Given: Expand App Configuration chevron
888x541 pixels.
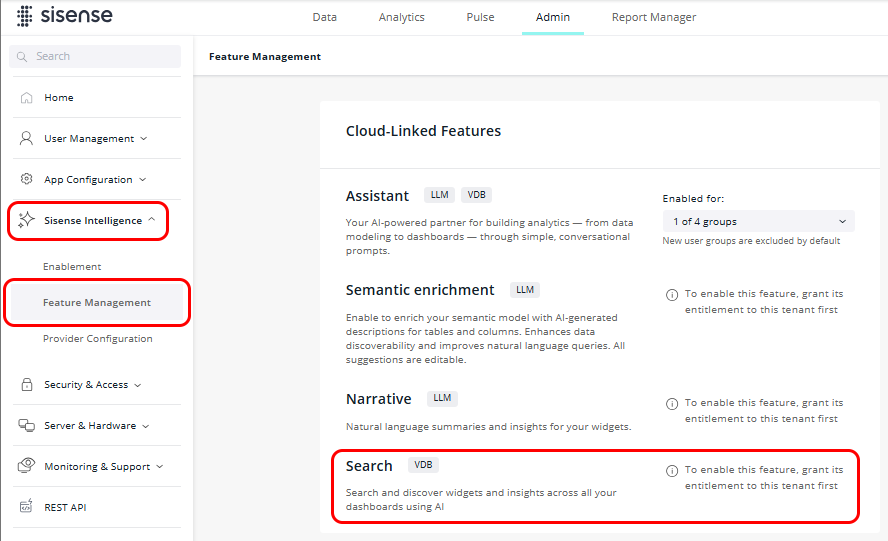Looking at the screenshot, I should pyautogui.click(x=143, y=180).
